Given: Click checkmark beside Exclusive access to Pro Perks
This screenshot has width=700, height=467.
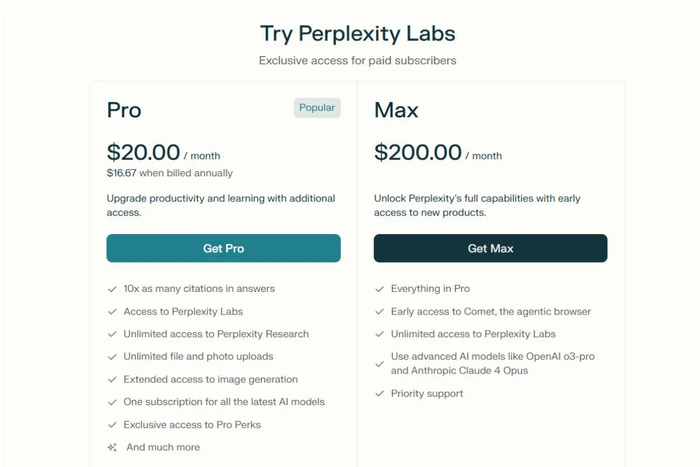Looking at the screenshot, I should coord(112,425).
